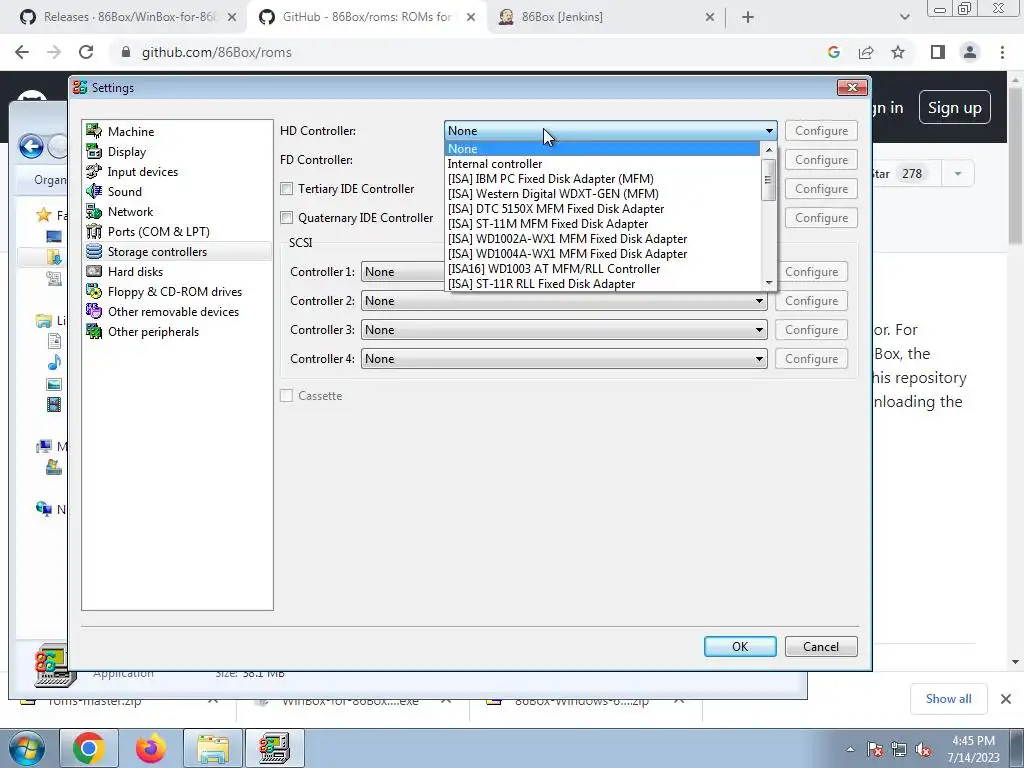This screenshot has height=768, width=1024.
Task: Click the taskbar clock
Action: coord(973,749)
